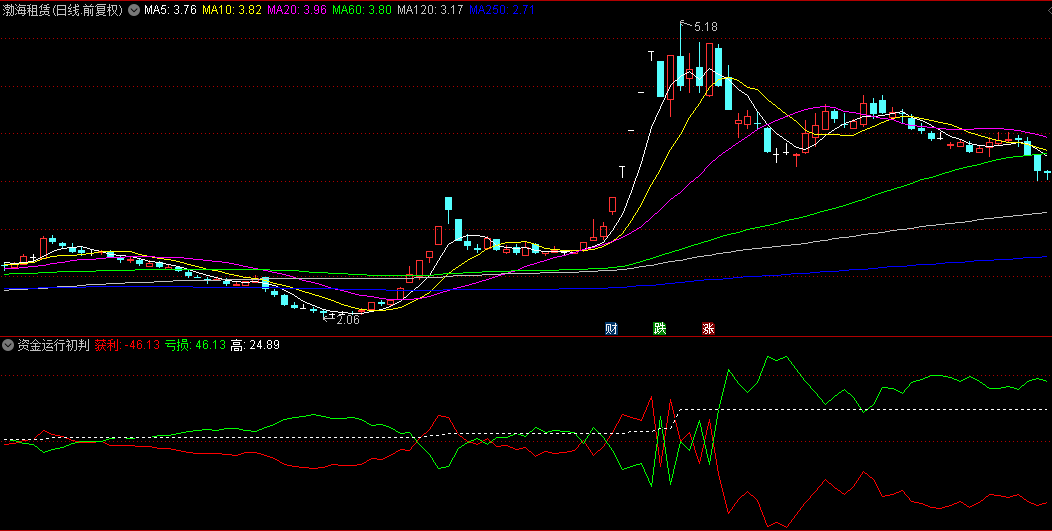Click the 2.06 low price marker
1052x531 pixels.
tap(348, 320)
